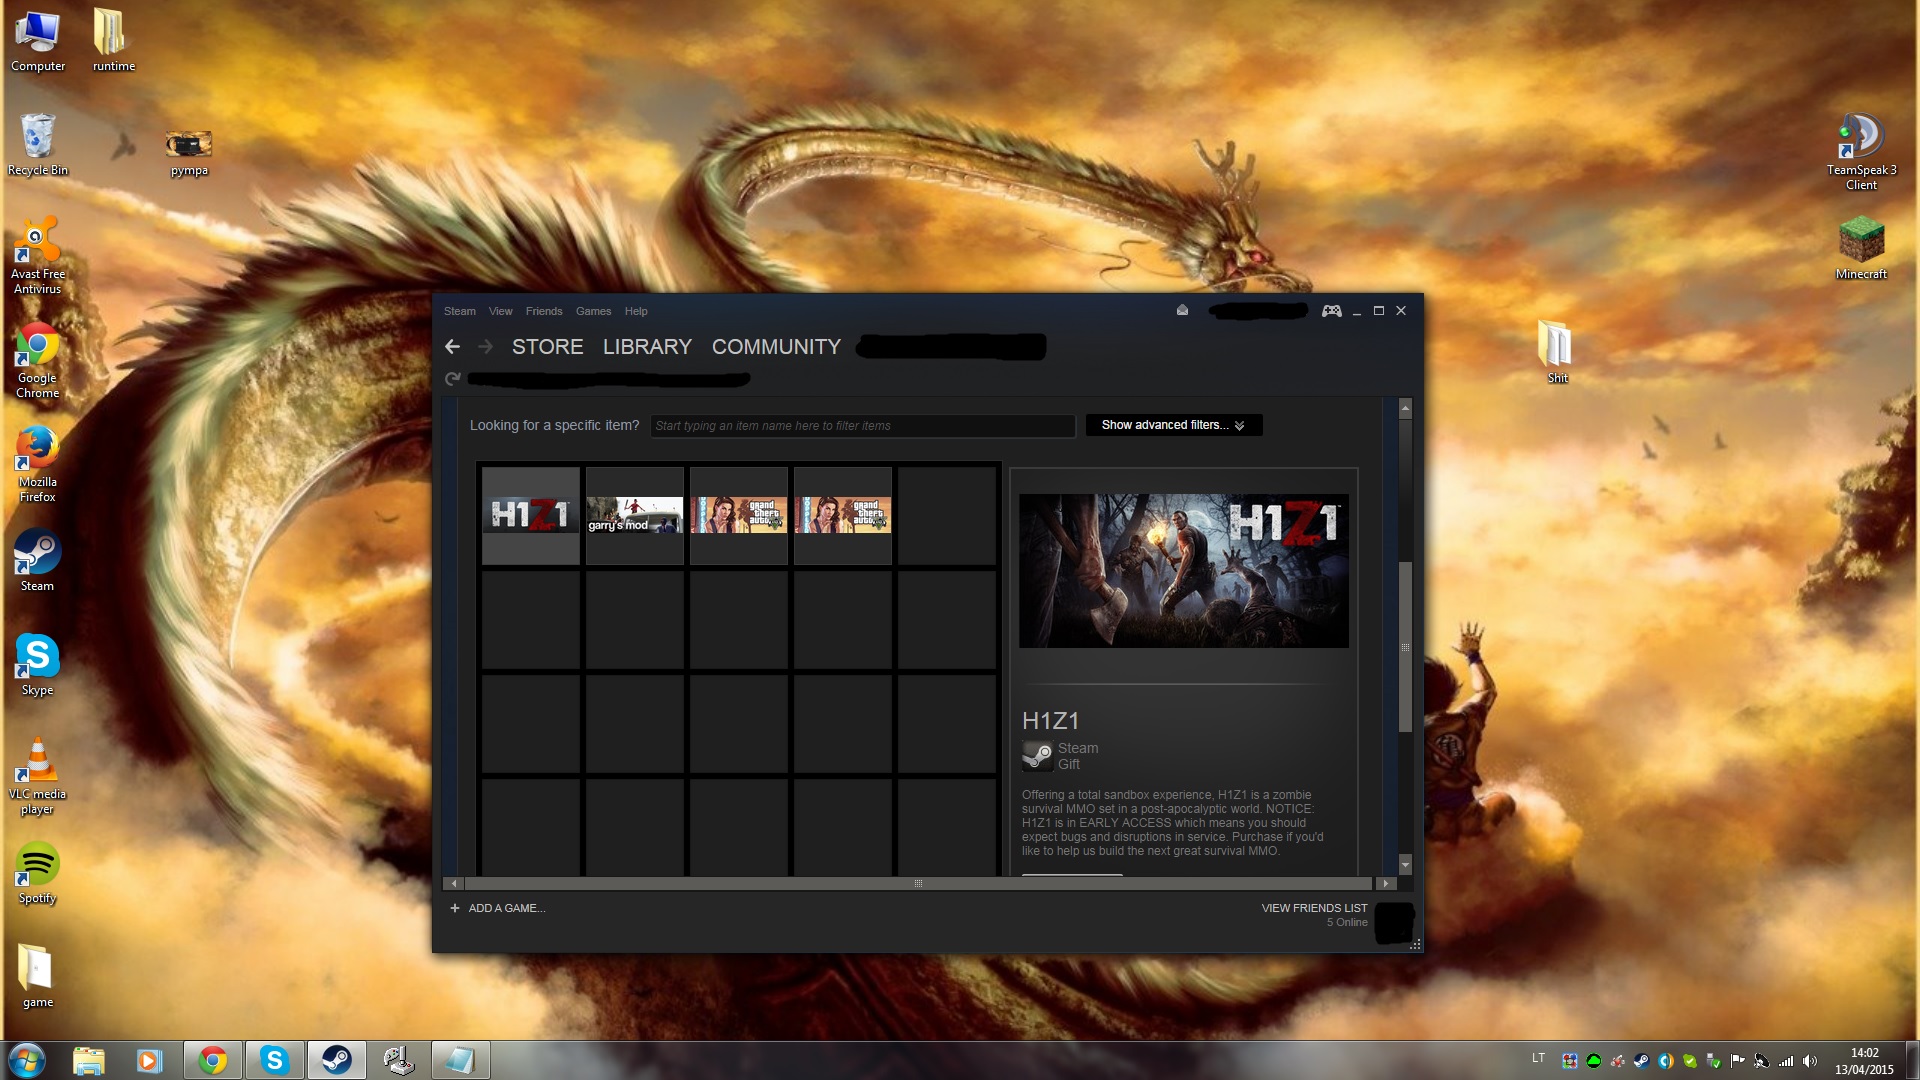
Task: Select the Steam desktop shortcut
Action: pyautogui.click(x=38, y=560)
